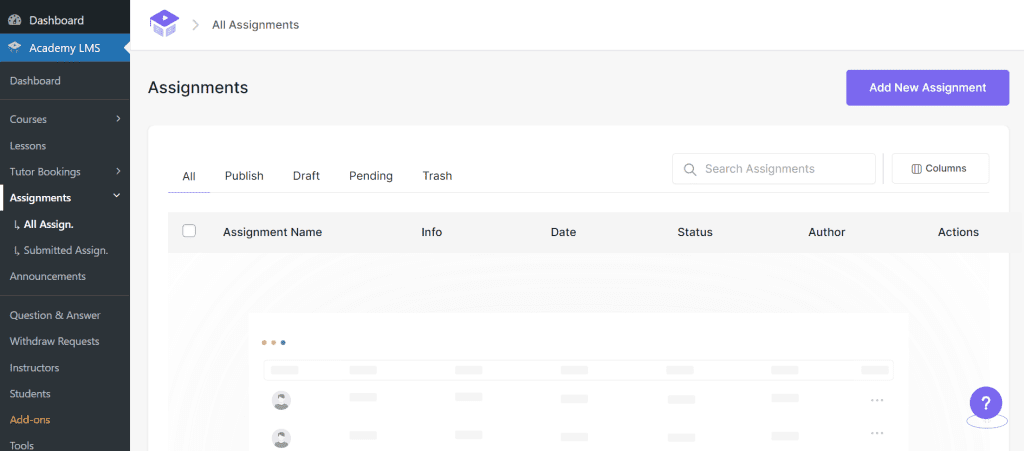Click Status column header
Viewport: 1024px width, 451px height.
695,232
